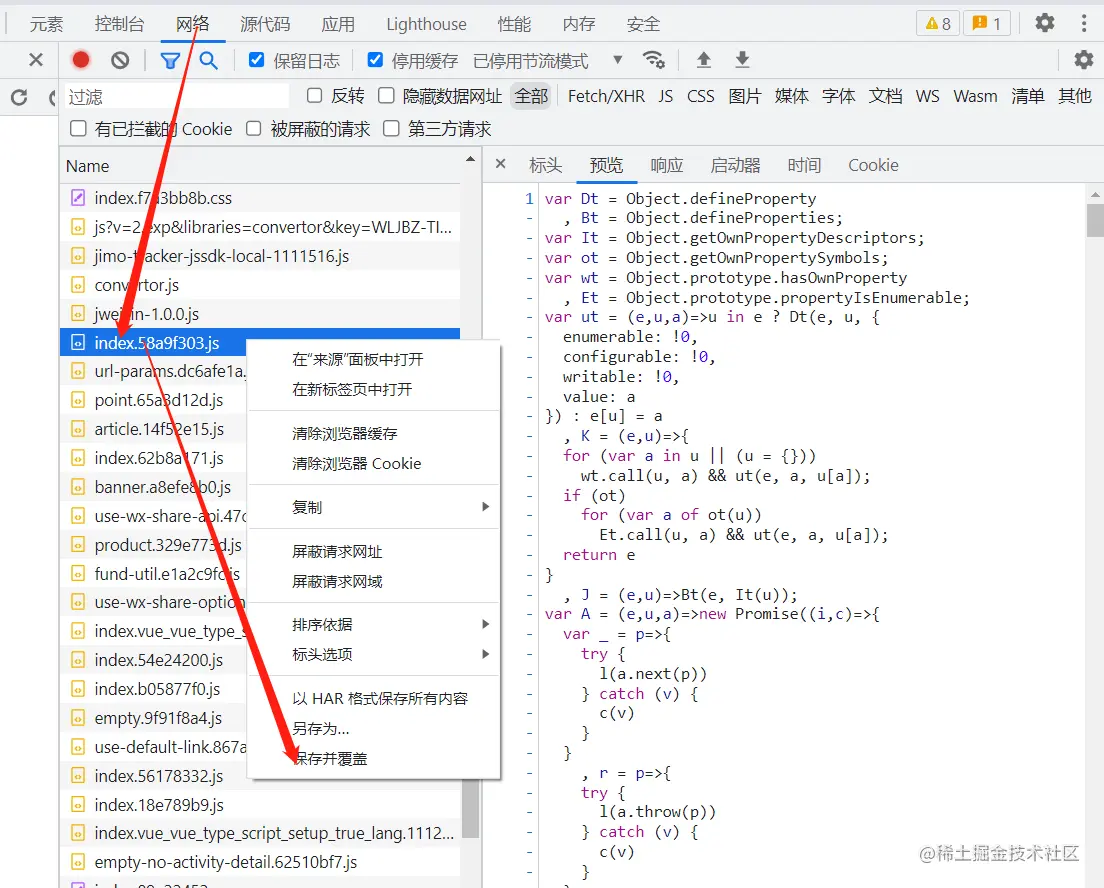Open the throttling mode dropdown arrow
The height and width of the screenshot is (888, 1104).
[617, 60]
